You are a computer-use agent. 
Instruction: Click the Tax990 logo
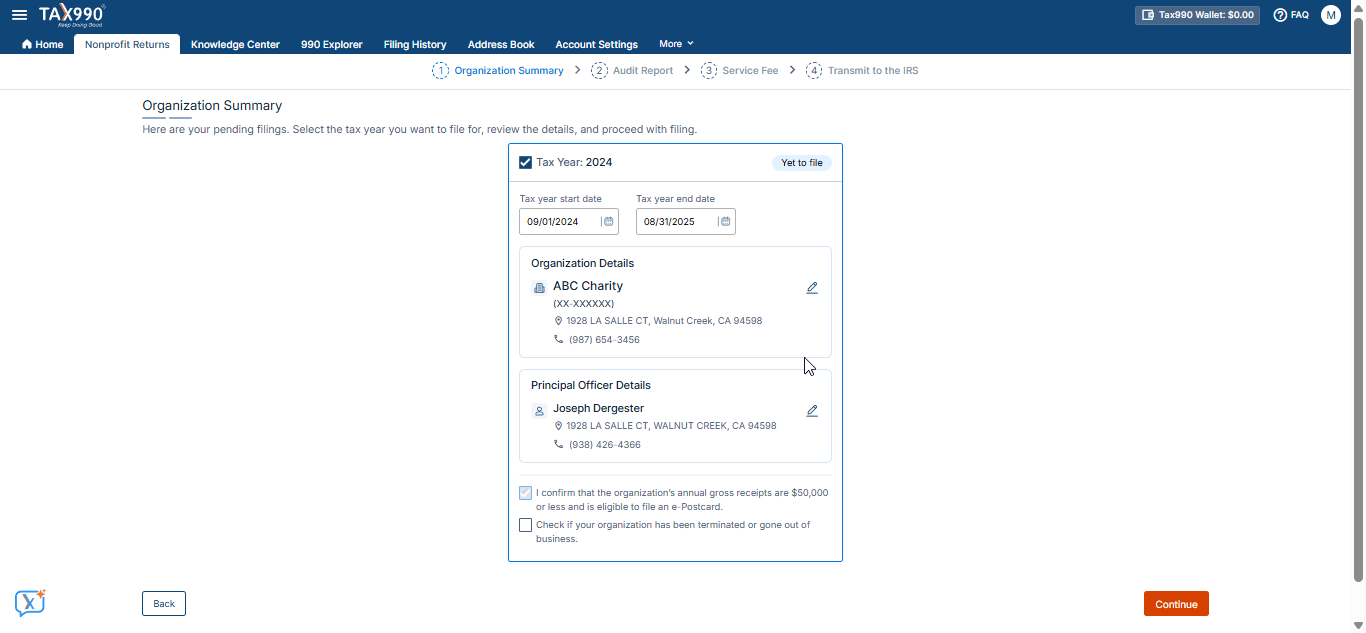72,14
